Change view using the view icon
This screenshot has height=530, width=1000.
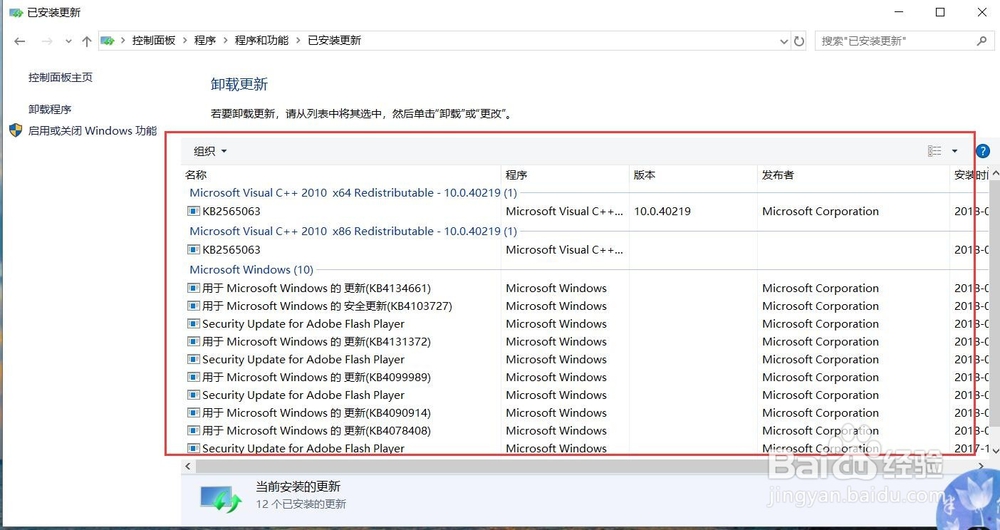934,151
